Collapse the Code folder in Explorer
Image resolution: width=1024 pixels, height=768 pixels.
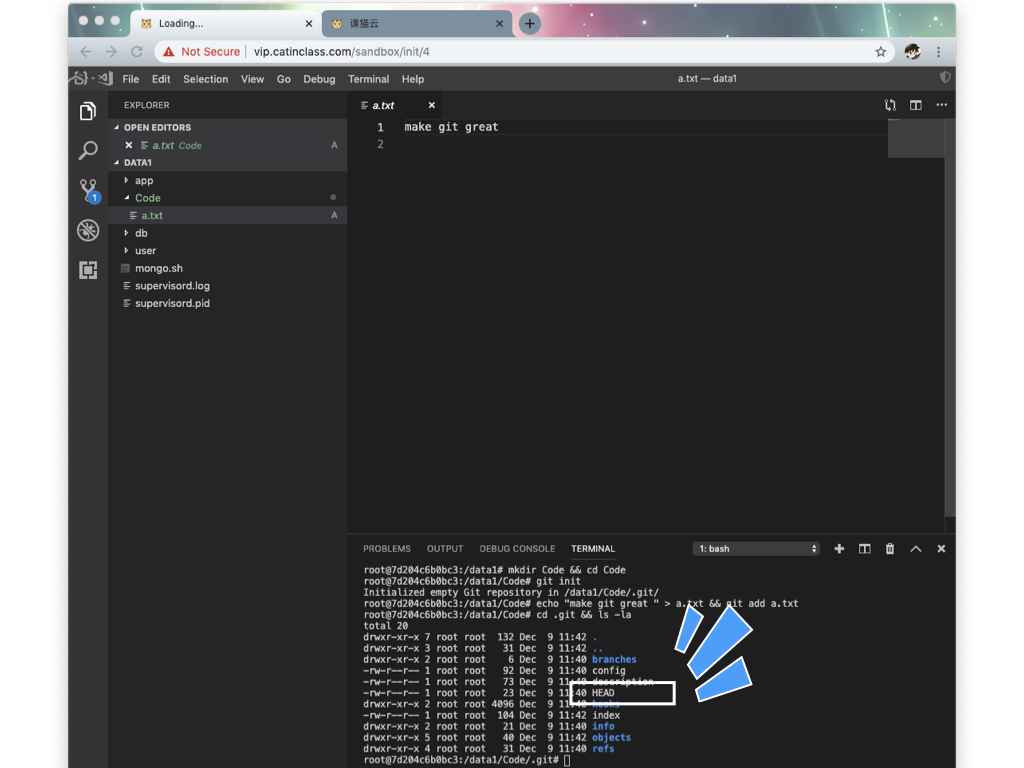pos(147,198)
